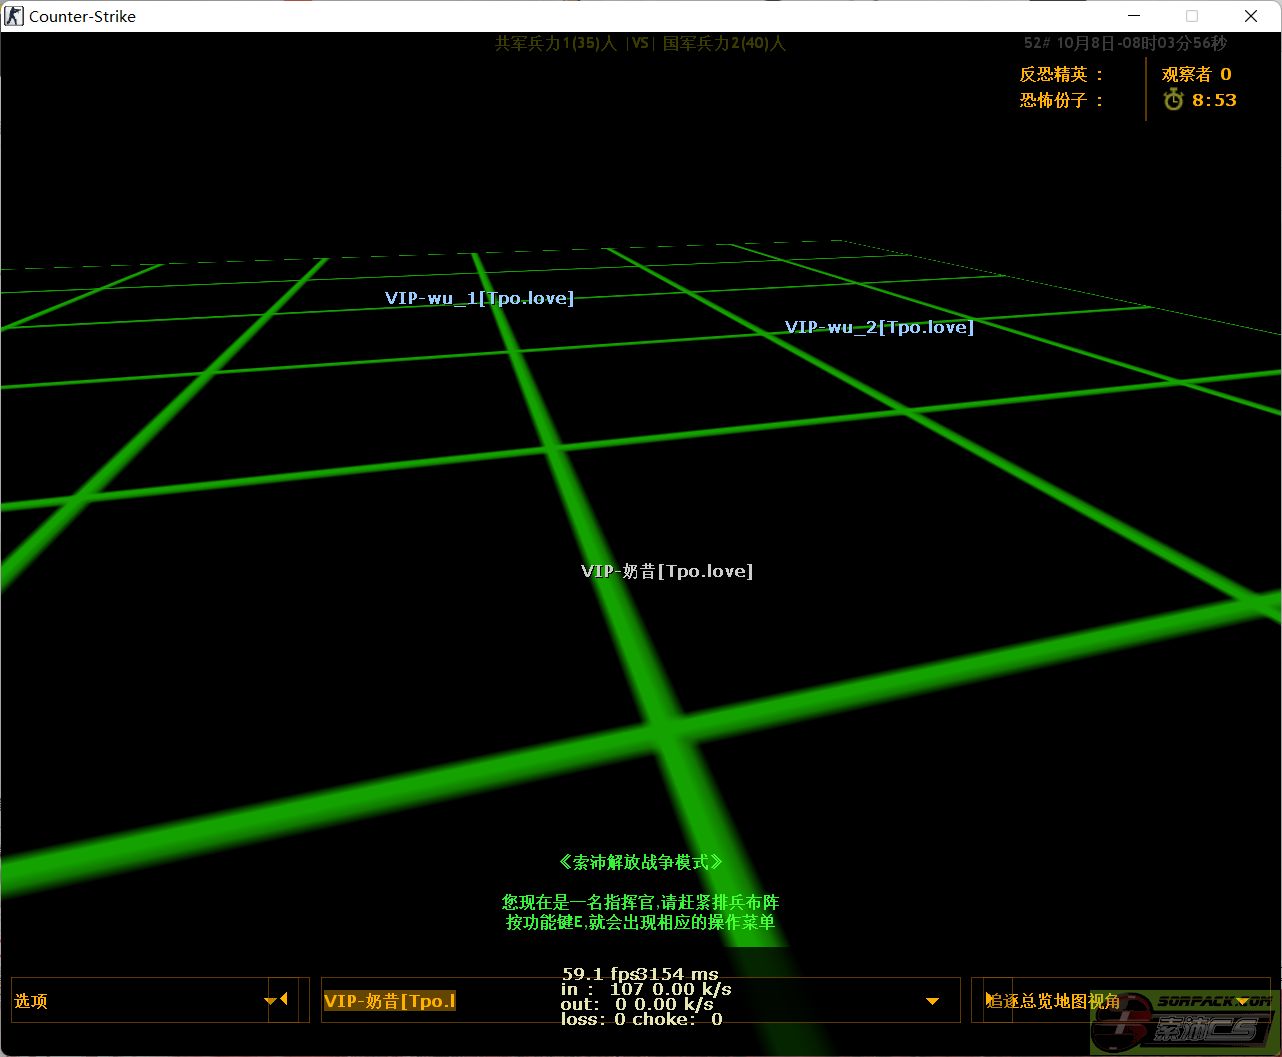1282x1057 pixels.
Task: Click the VIP-wu_1[Tpo.love] player label
Action: 480,298
